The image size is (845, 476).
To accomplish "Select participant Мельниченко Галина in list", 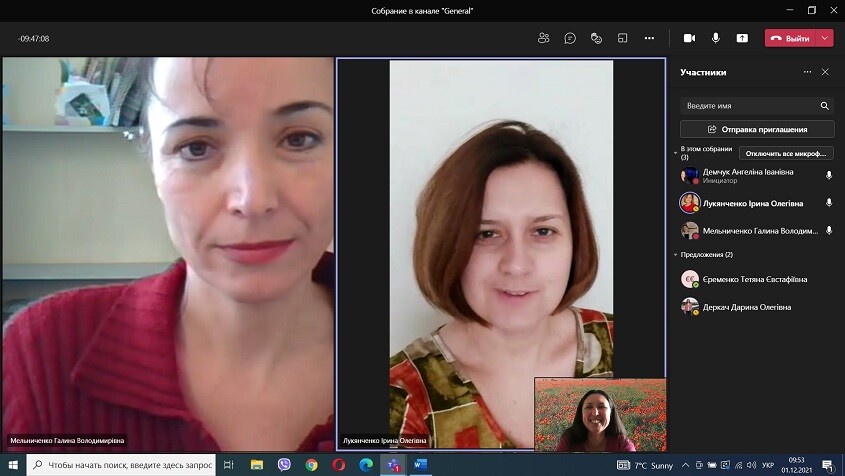I will point(757,231).
